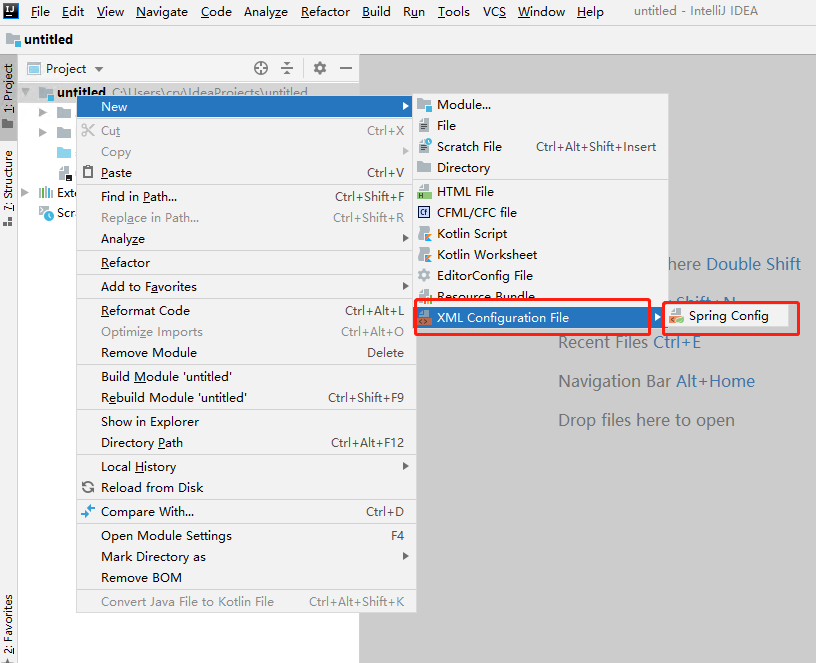816x663 pixels.
Task: Click the Module... icon in New submenu
Action: (424, 105)
